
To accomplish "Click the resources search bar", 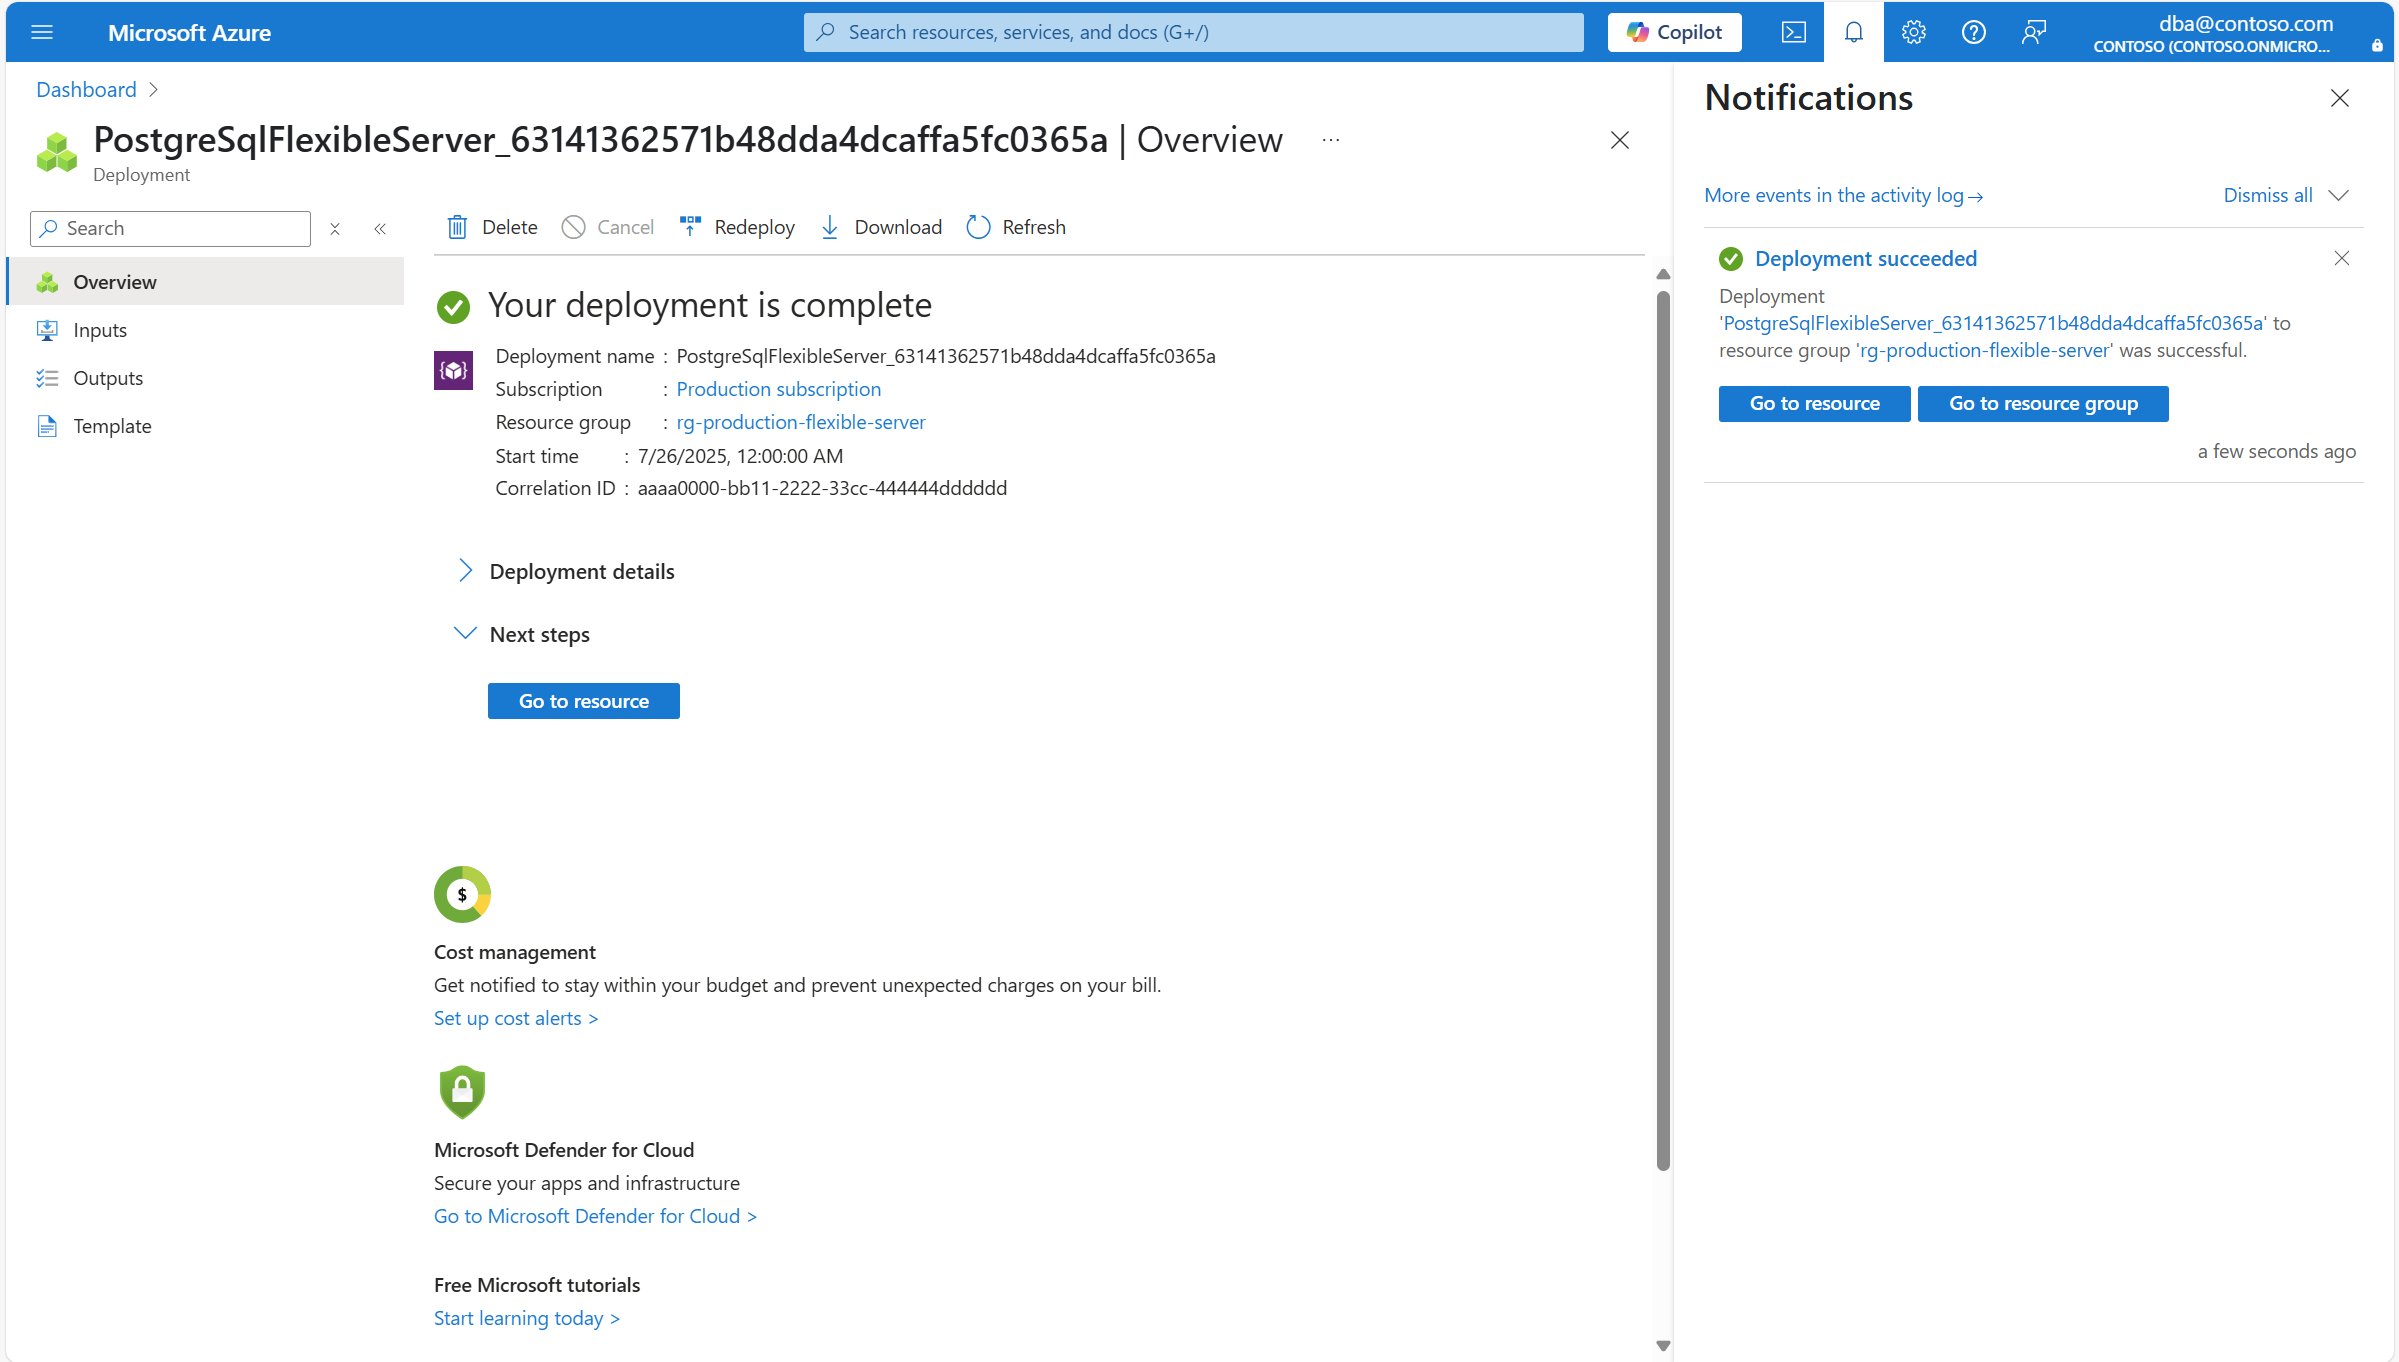I will 1192,31.
